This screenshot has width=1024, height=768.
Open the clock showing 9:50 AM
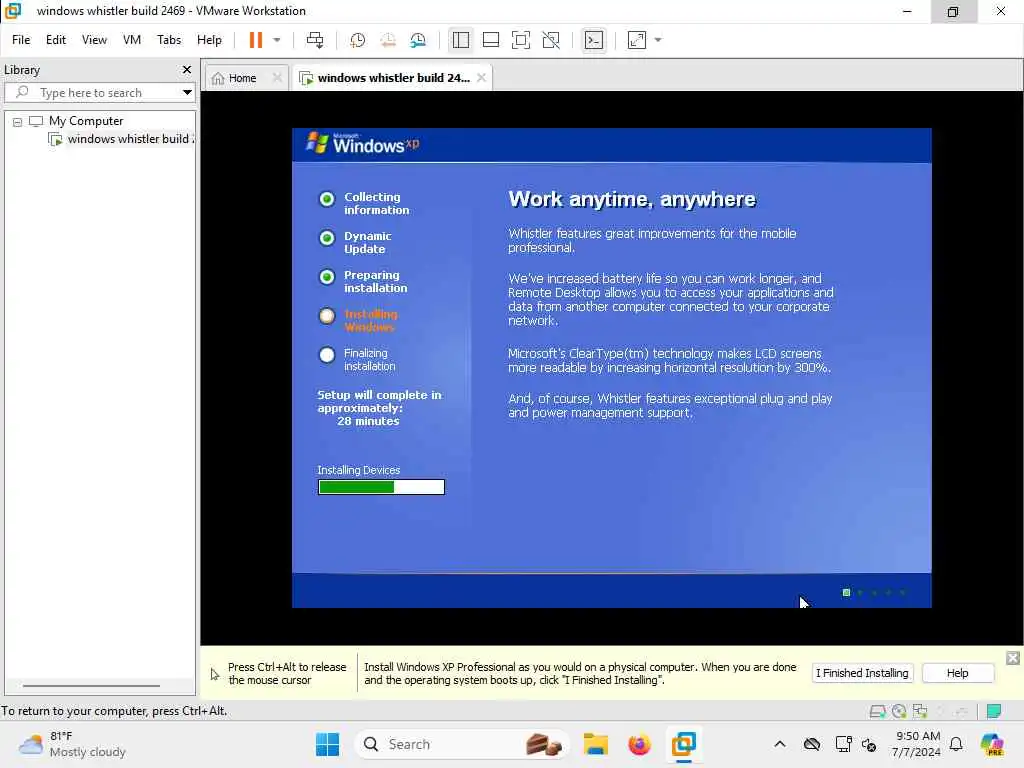click(x=918, y=744)
